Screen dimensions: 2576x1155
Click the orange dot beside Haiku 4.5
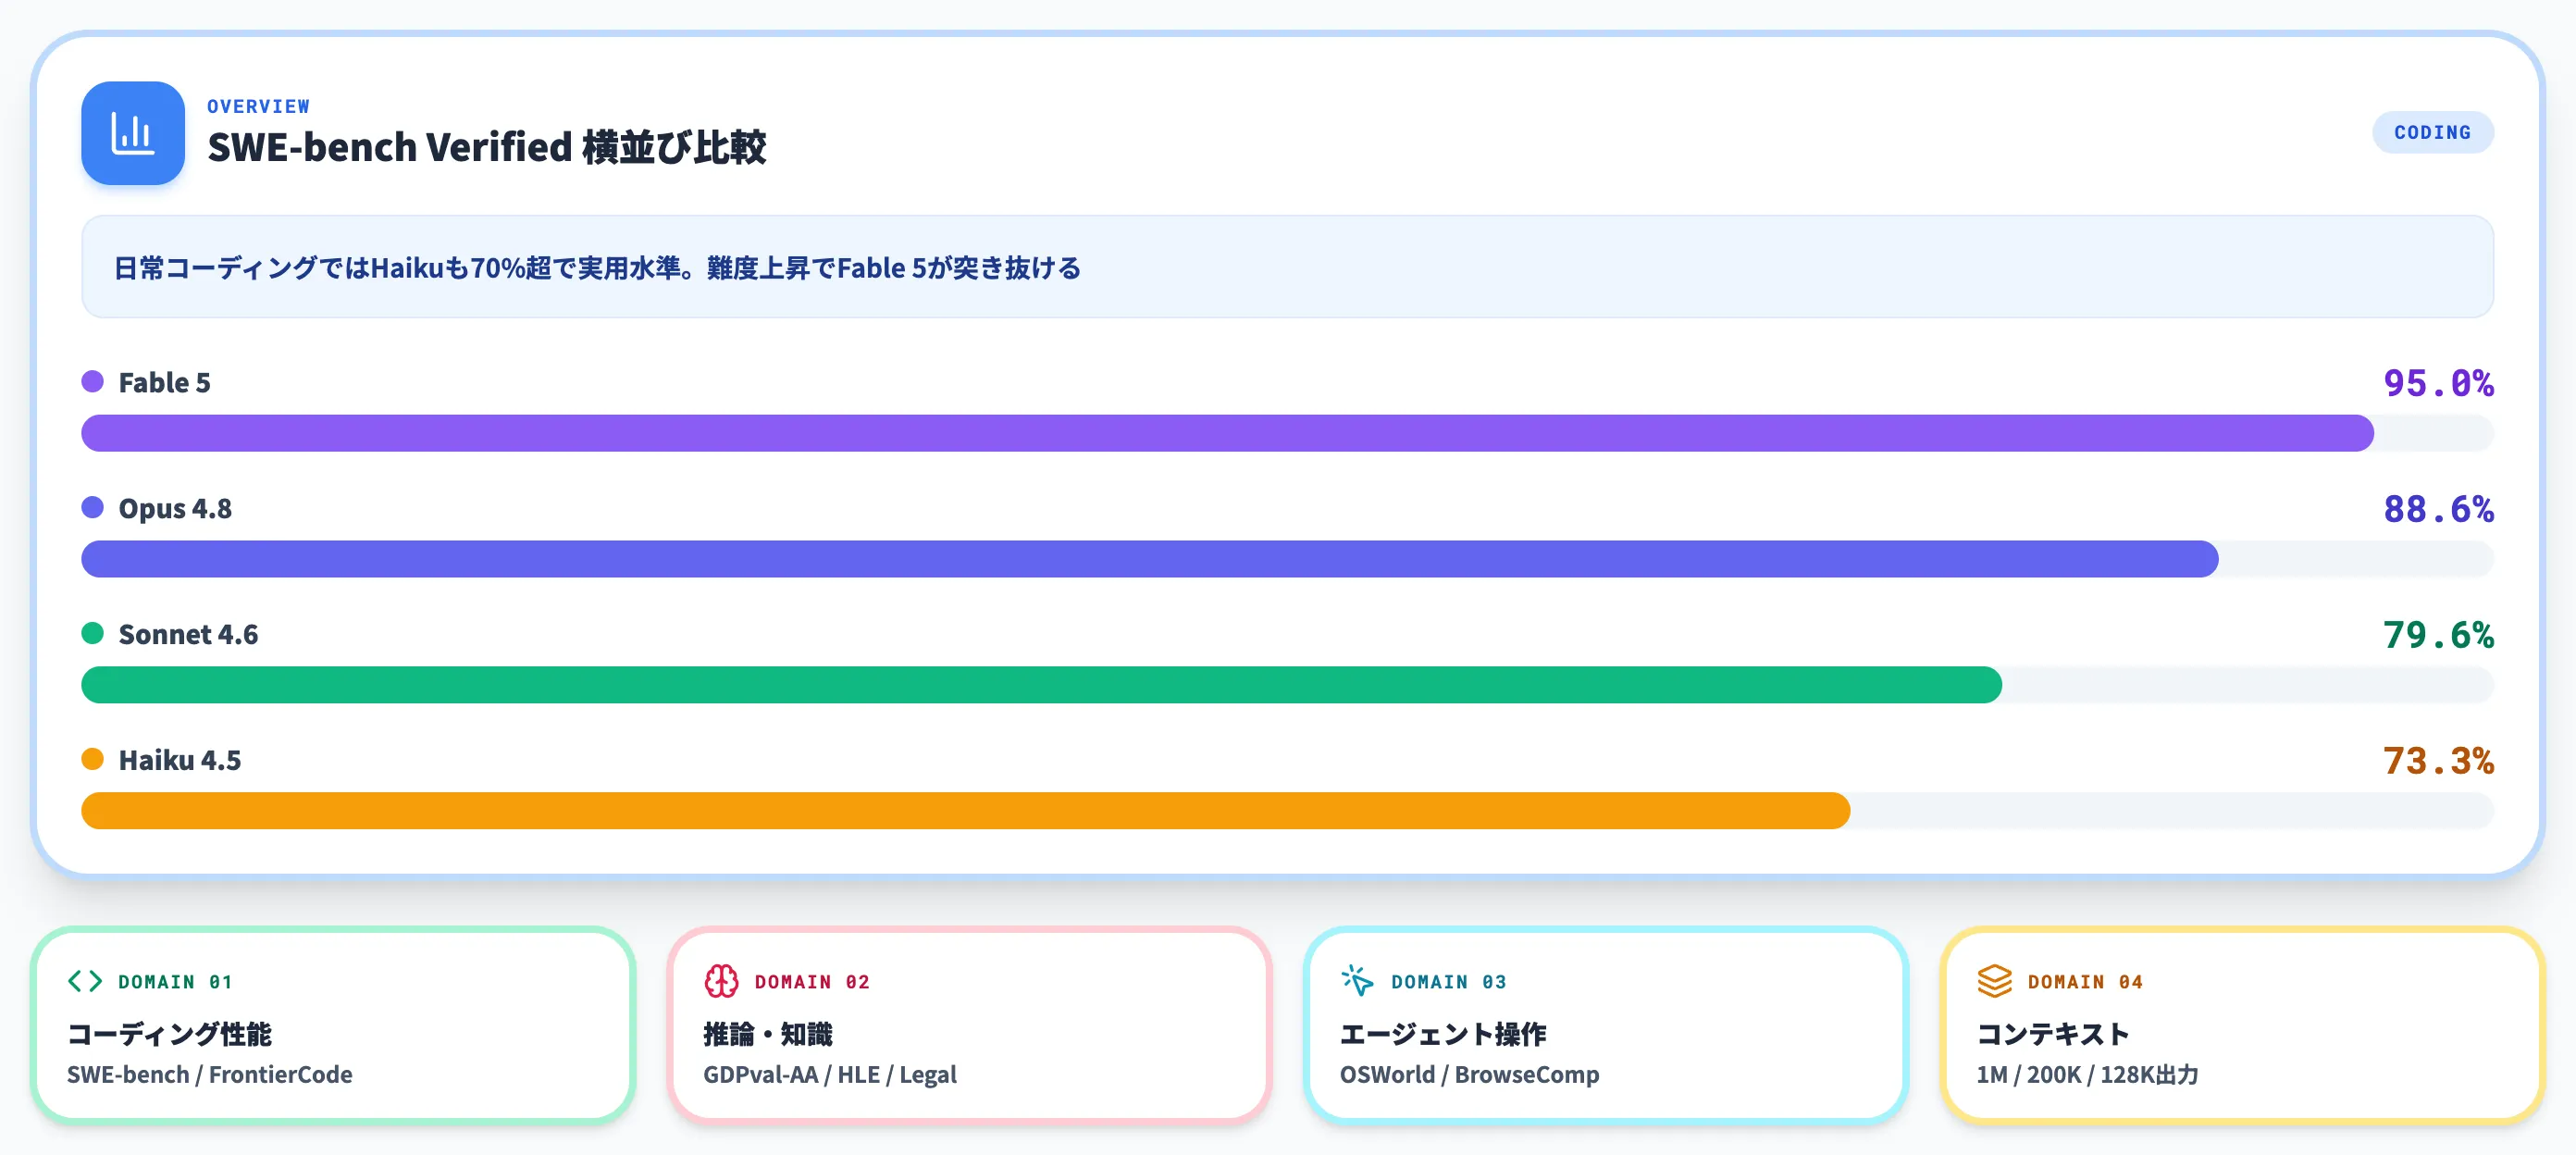(x=93, y=759)
